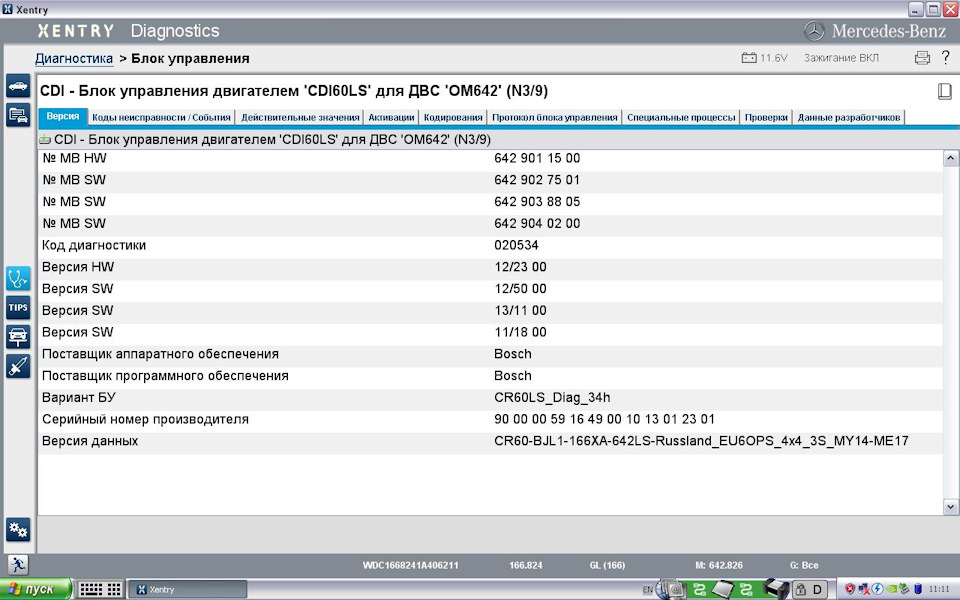Viewport: 960px width, 600px height.
Task: Open the TIPS sidebar icon
Action: 18,307
